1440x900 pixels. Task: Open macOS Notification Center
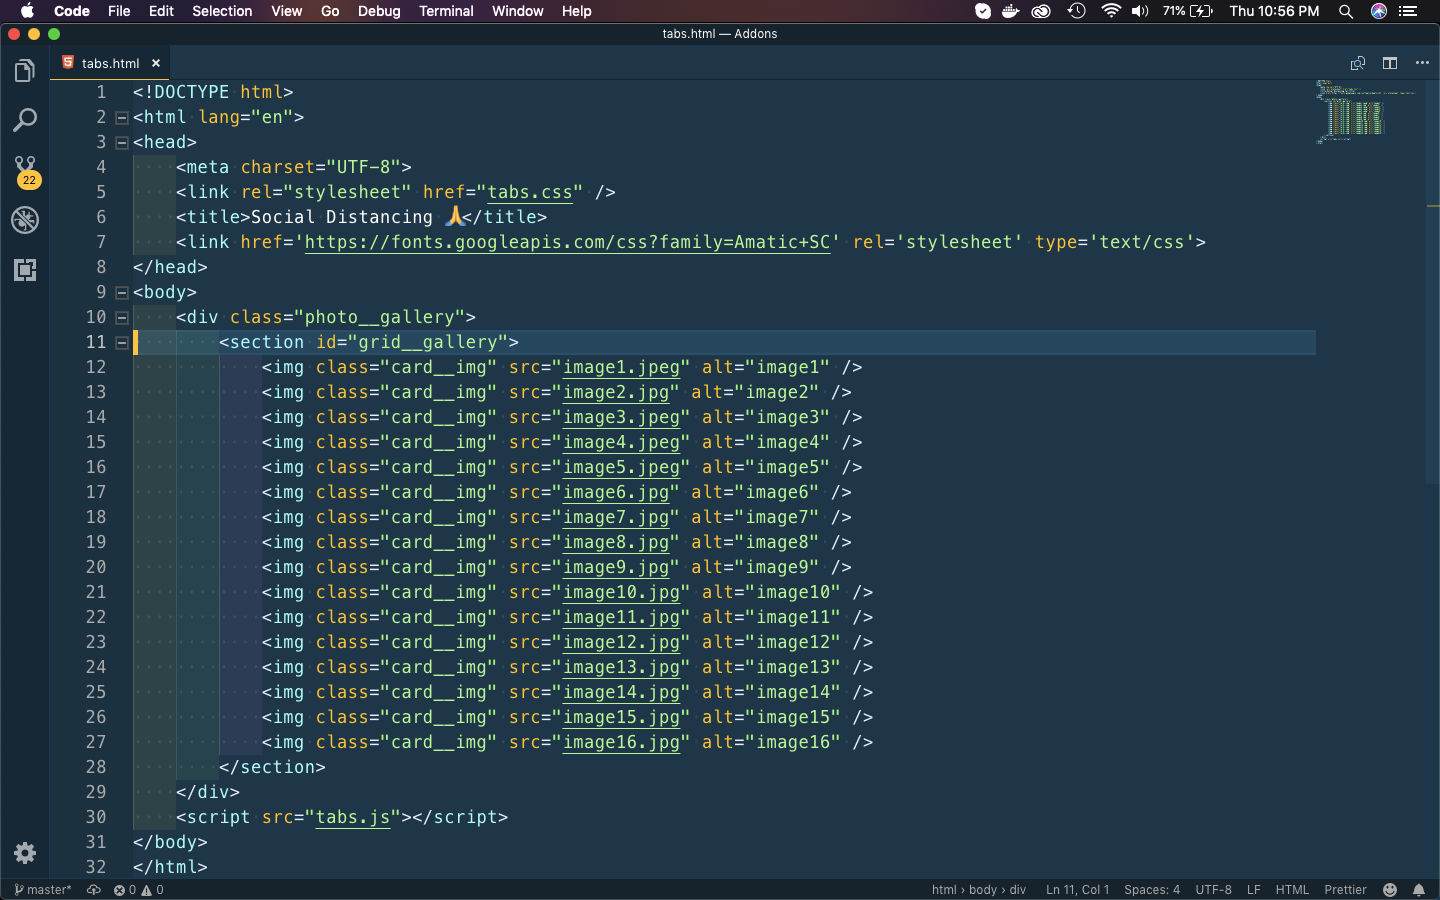click(x=1409, y=11)
